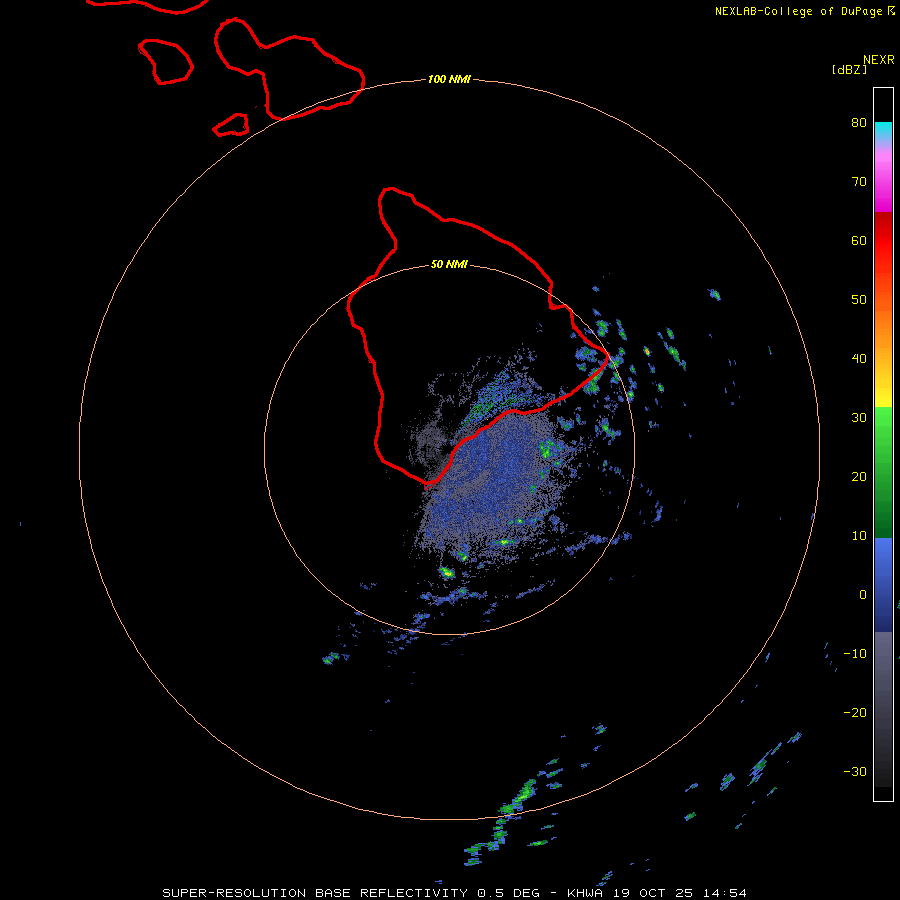Click the -30 value on the dBZ scale
900x900 pixels.
pyautogui.click(x=855, y=772)
